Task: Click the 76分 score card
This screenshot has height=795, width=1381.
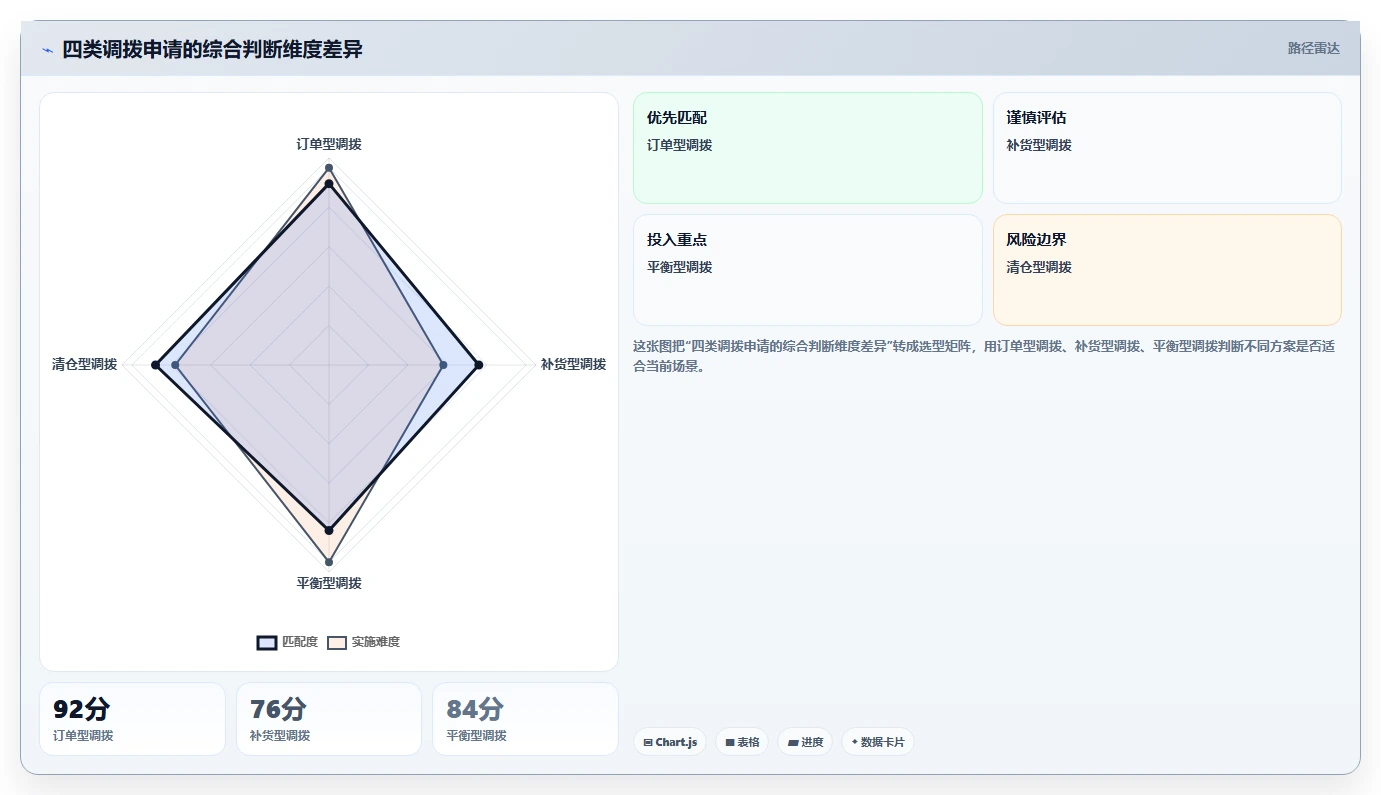Action: [x=329, y=719]
